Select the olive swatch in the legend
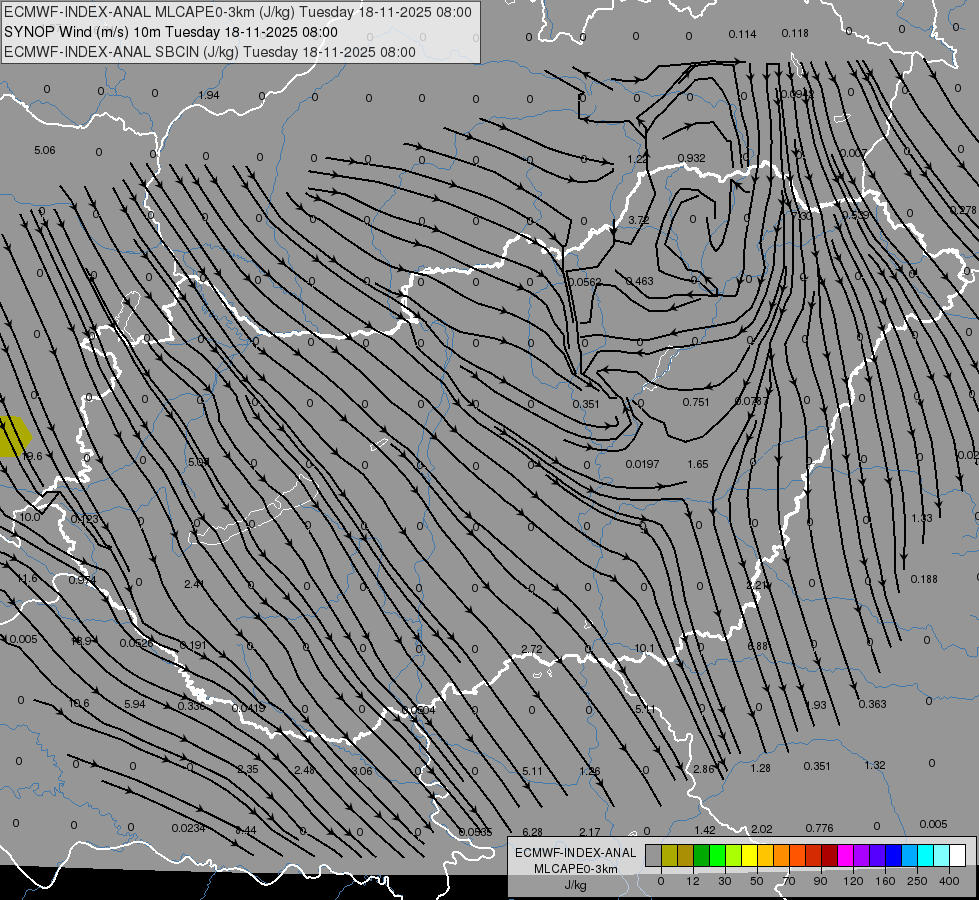 click(x=669, y=855)
